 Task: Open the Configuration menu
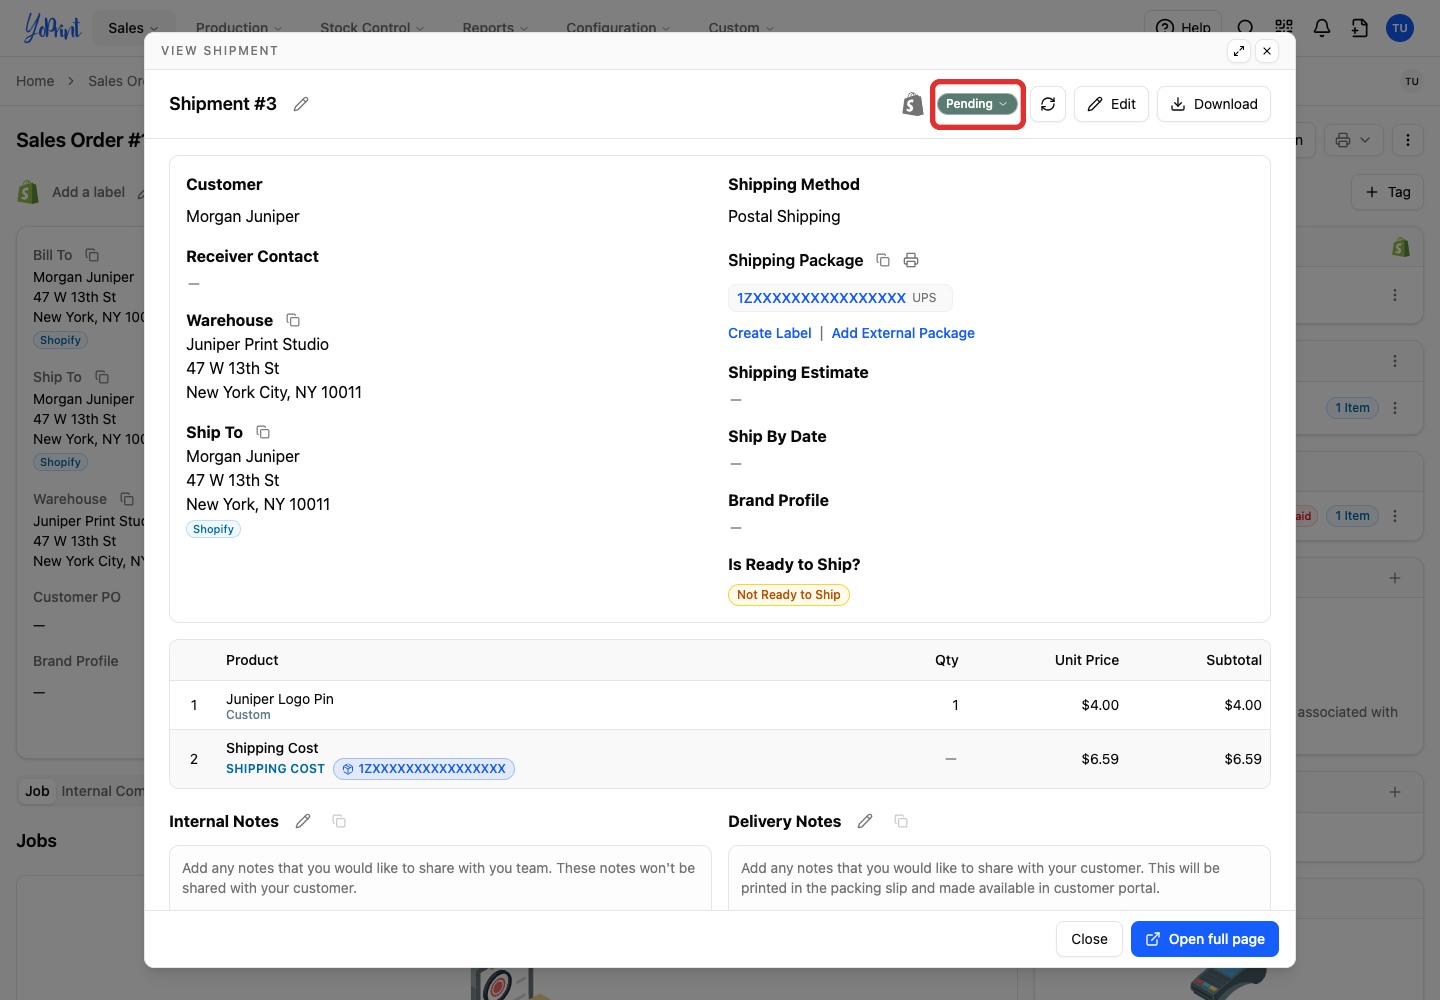[618, 28]
